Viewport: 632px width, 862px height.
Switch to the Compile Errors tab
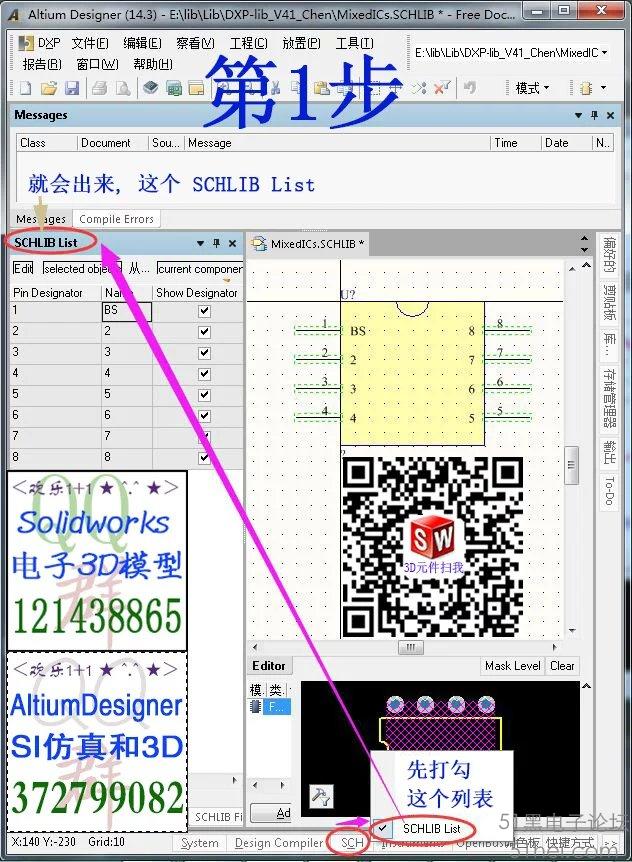click(x=117, y=219)
